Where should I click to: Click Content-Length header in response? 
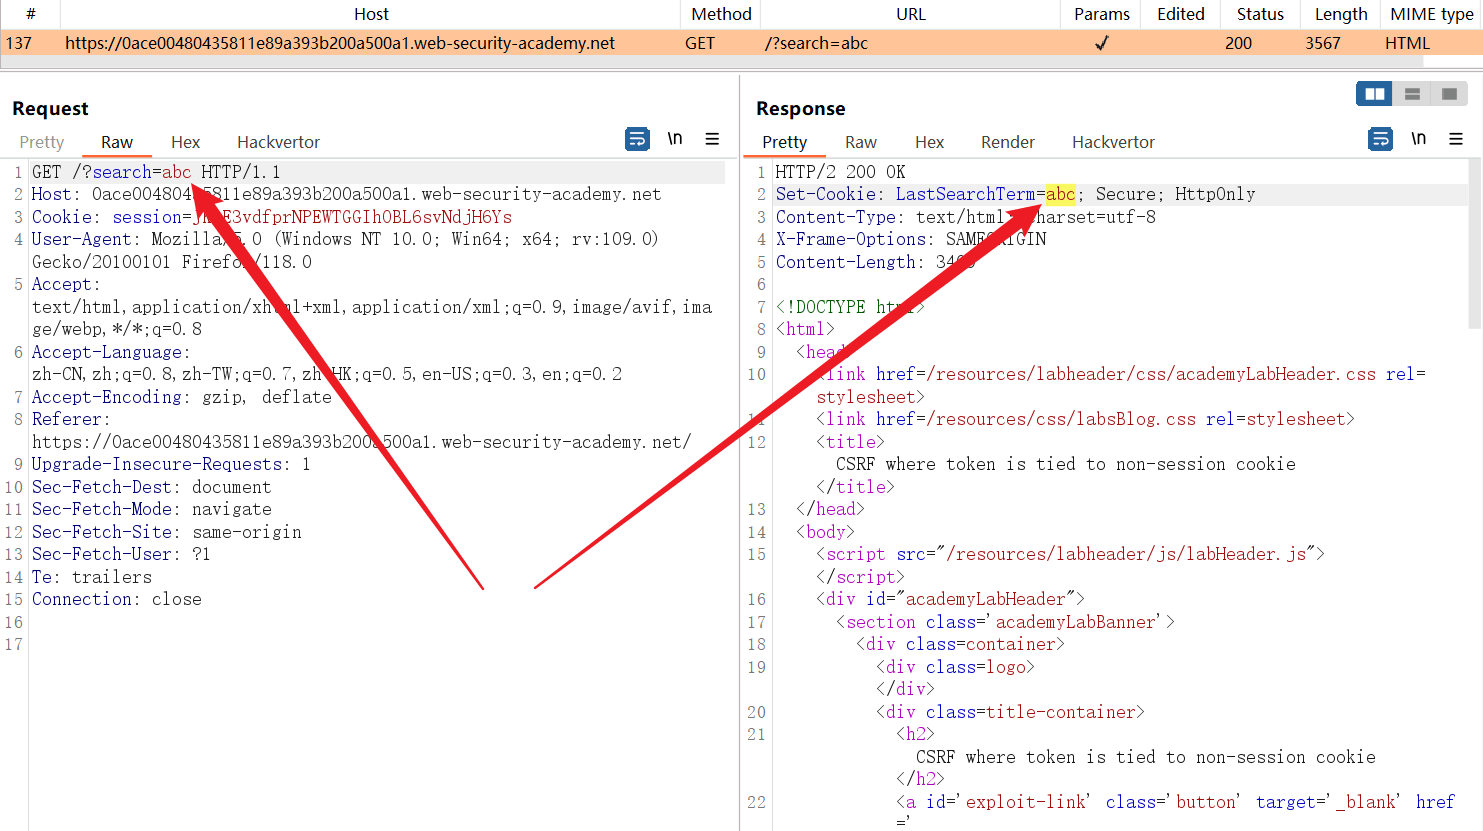pos(875,262)
